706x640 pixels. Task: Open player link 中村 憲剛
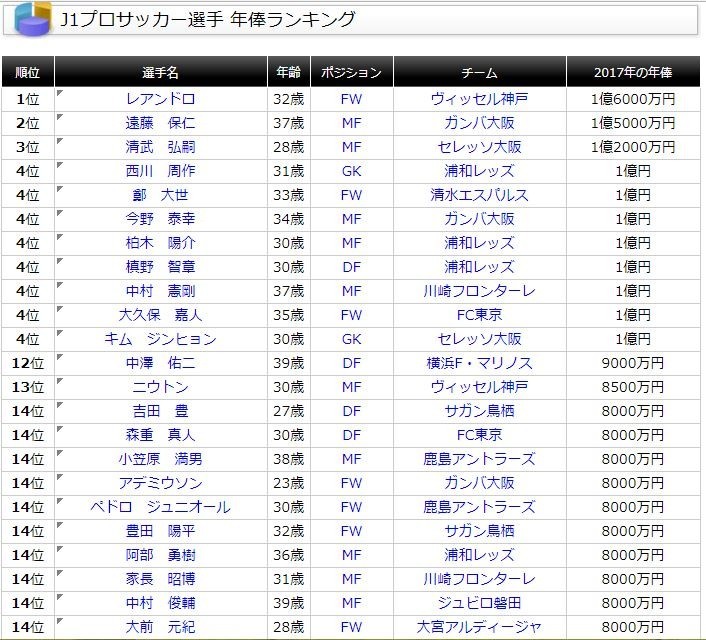(161, 291)
